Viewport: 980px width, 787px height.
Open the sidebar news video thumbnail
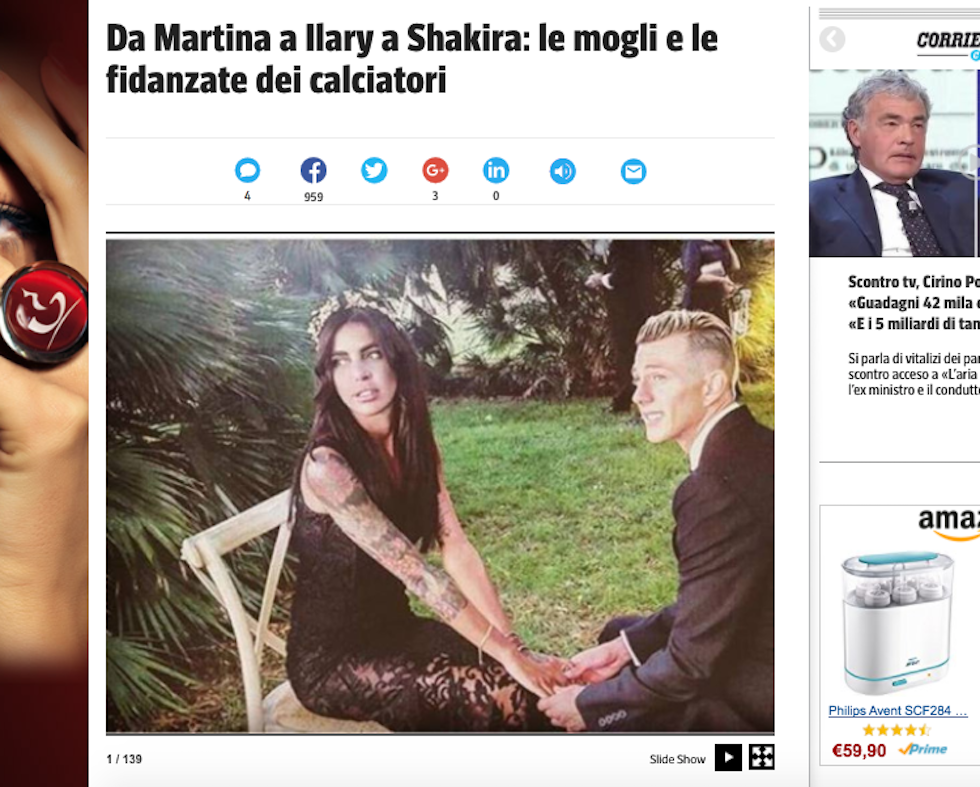[x=894, y=163]
